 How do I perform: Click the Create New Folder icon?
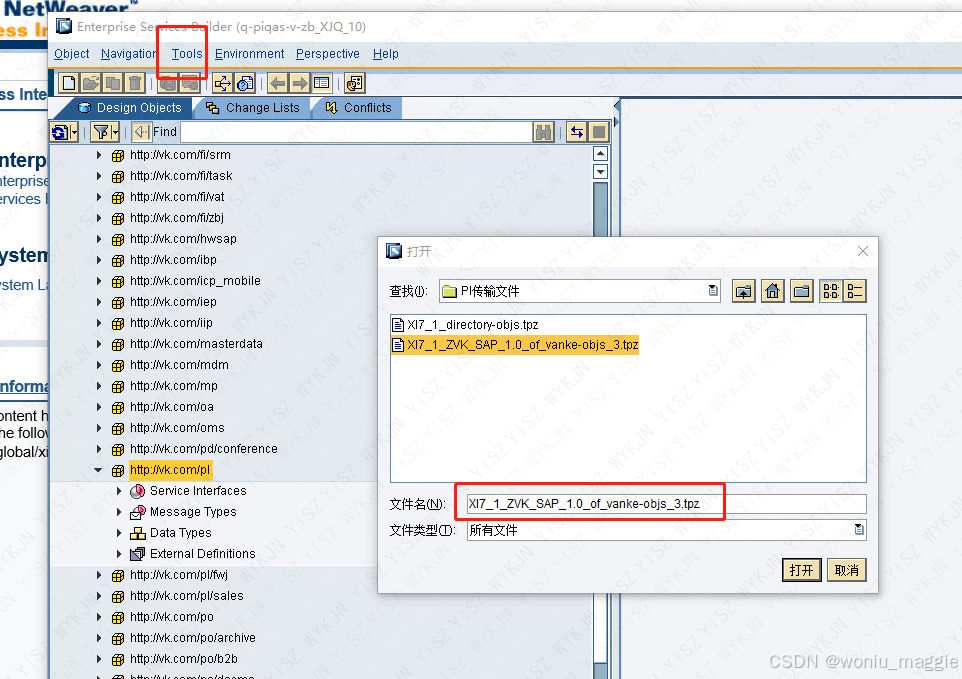pos(801,291)
